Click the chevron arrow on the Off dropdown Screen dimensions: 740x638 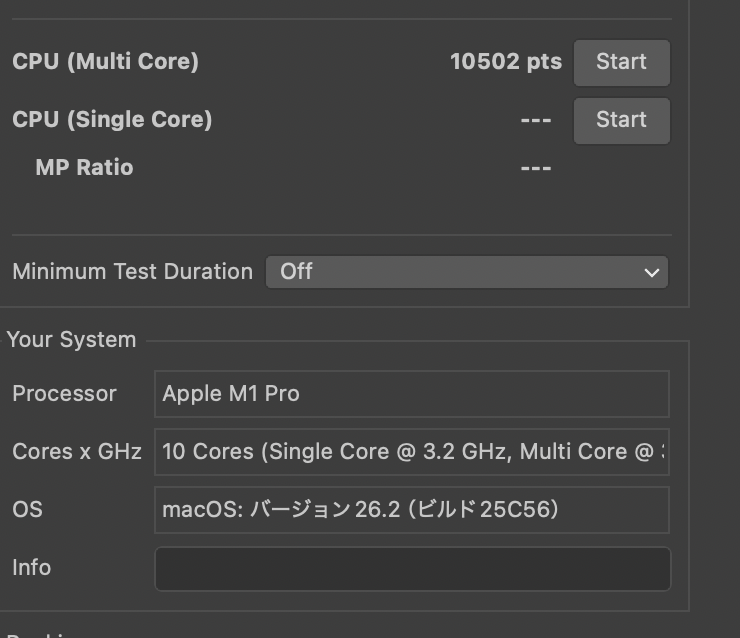pyautogui.click(x=652, y=272)
